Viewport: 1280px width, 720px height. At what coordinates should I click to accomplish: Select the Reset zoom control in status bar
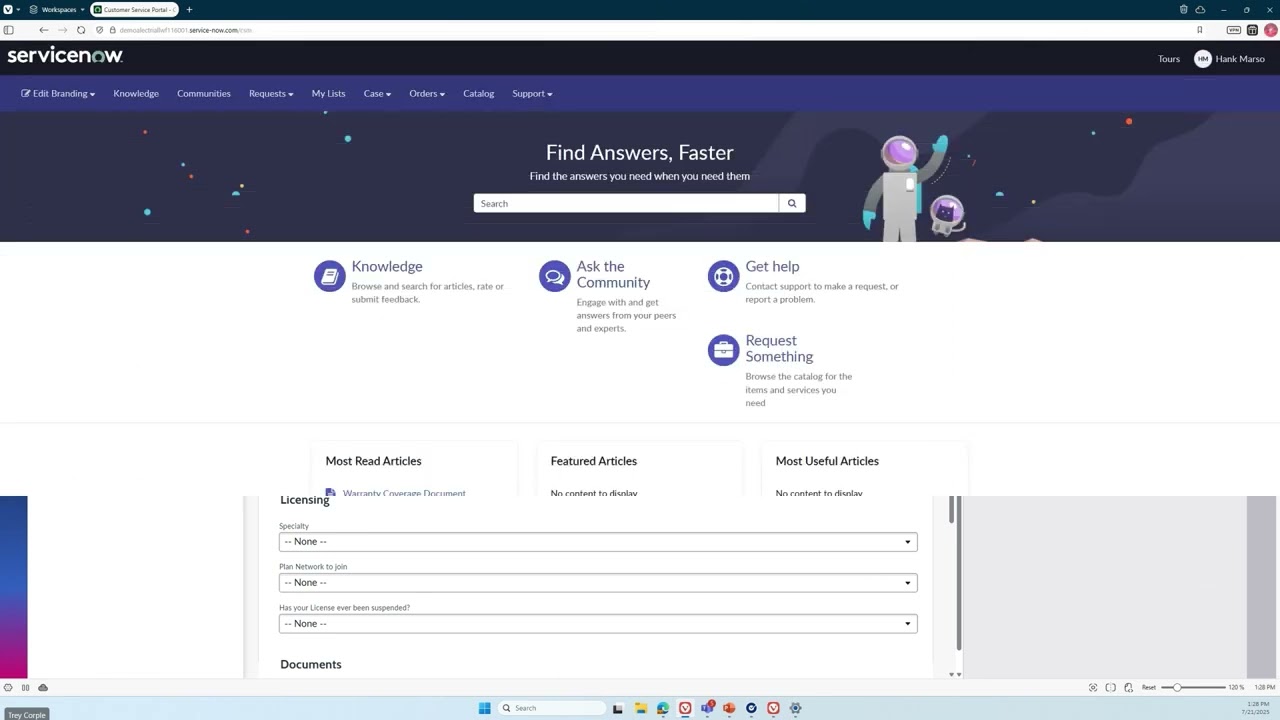[x=1149, y=687]
